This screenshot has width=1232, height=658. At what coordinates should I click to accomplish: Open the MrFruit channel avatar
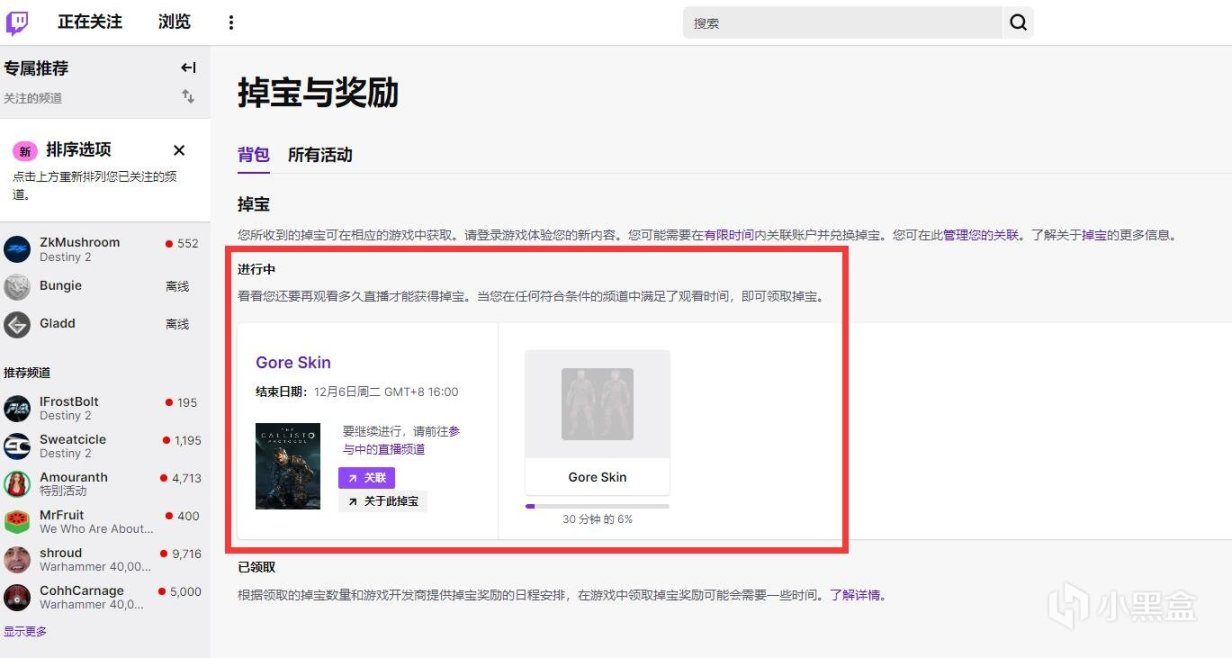pyautogui.click(x=17, y=522)
